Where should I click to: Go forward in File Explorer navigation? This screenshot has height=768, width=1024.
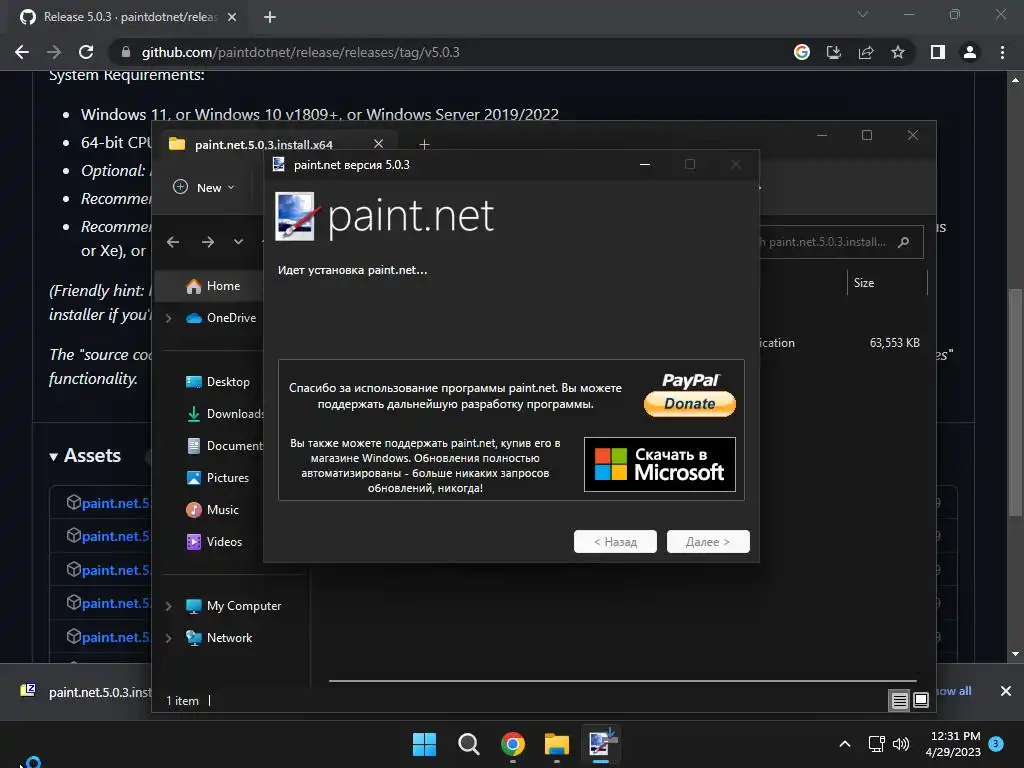pos(208,242)
